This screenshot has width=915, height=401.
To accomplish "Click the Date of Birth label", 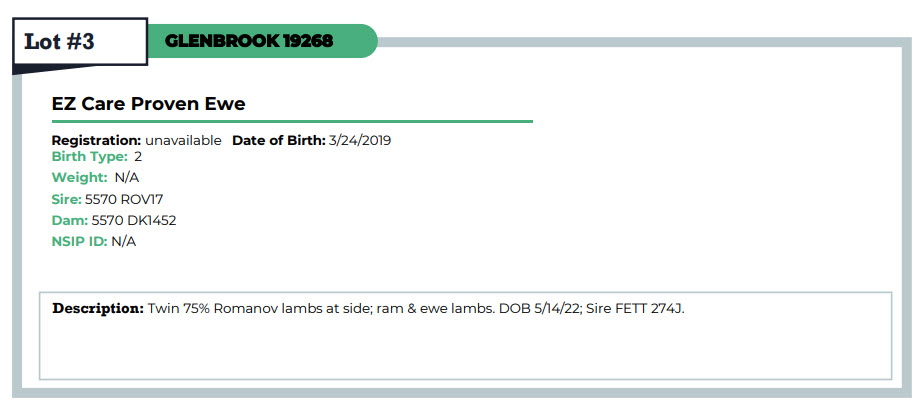I will [x=279, y=141].
